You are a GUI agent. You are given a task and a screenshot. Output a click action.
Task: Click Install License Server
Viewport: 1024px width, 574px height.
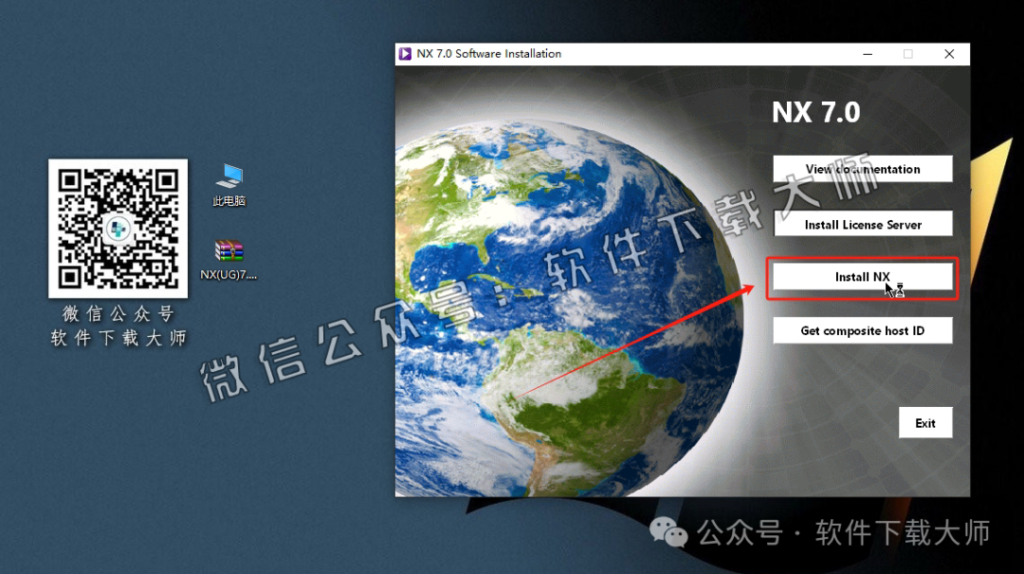click(862, 224)
